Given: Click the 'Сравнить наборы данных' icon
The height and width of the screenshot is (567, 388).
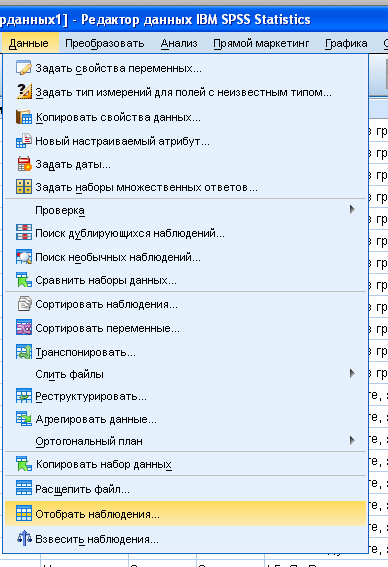Looking at the screenshot, I should click(x=24, y=280).
